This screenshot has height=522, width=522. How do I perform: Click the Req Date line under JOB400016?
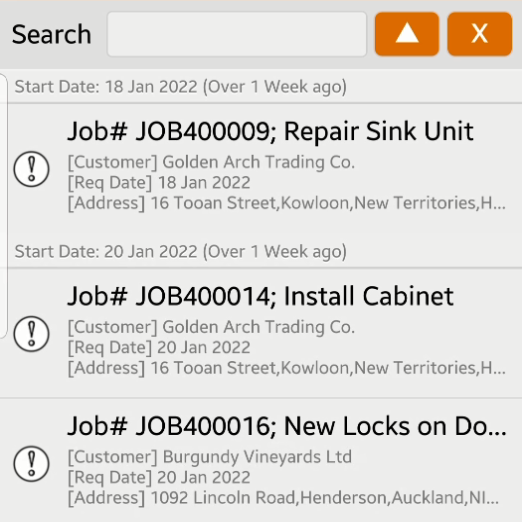coord(159,477)
